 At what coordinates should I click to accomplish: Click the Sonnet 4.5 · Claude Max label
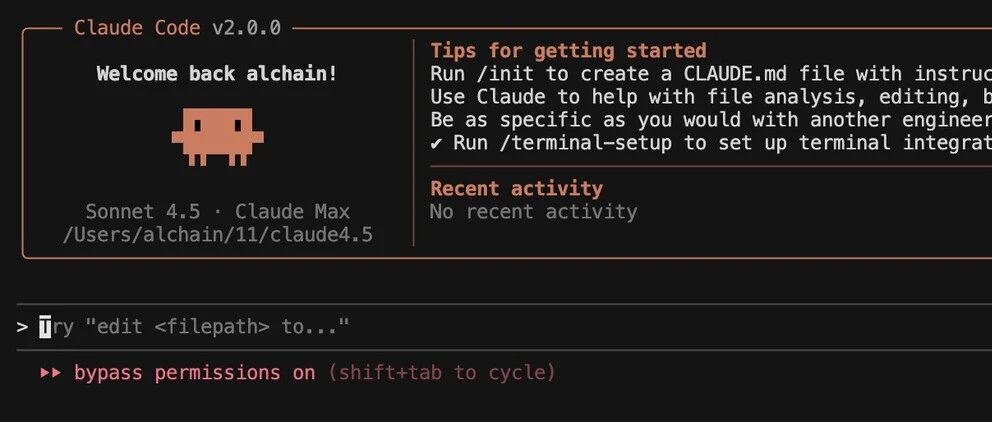point(218,211)
